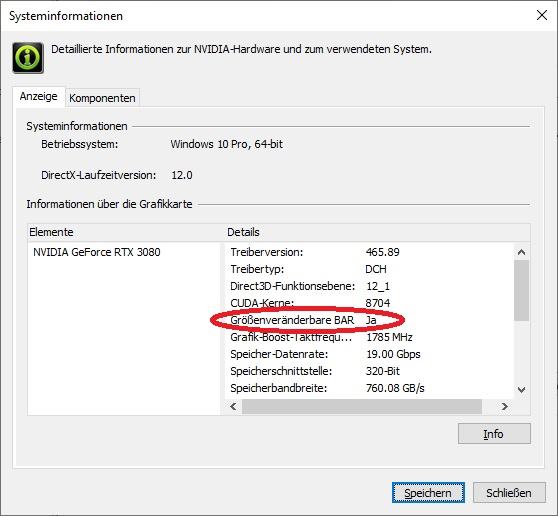The height and width of the screenshot is (516, 558).
Task: Click the details list scroll up arrow
Action: point(522,252)
